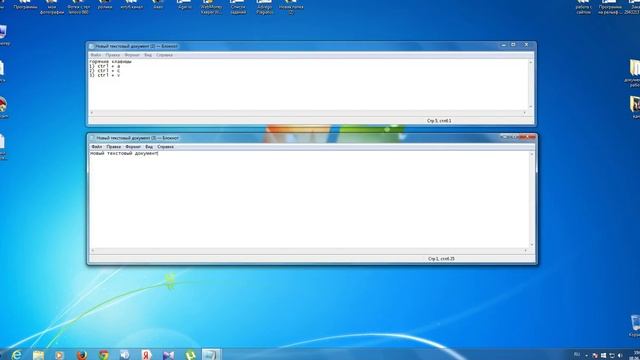Open Firefox from the taskbar
The width and height of the screenshot is (640, 360).
point(82,355)
